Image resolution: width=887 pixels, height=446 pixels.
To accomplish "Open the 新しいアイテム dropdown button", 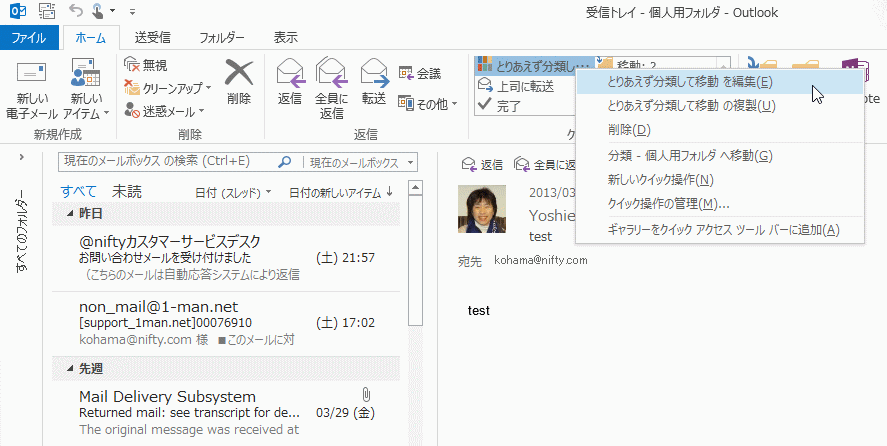I will tap(86, 89).
